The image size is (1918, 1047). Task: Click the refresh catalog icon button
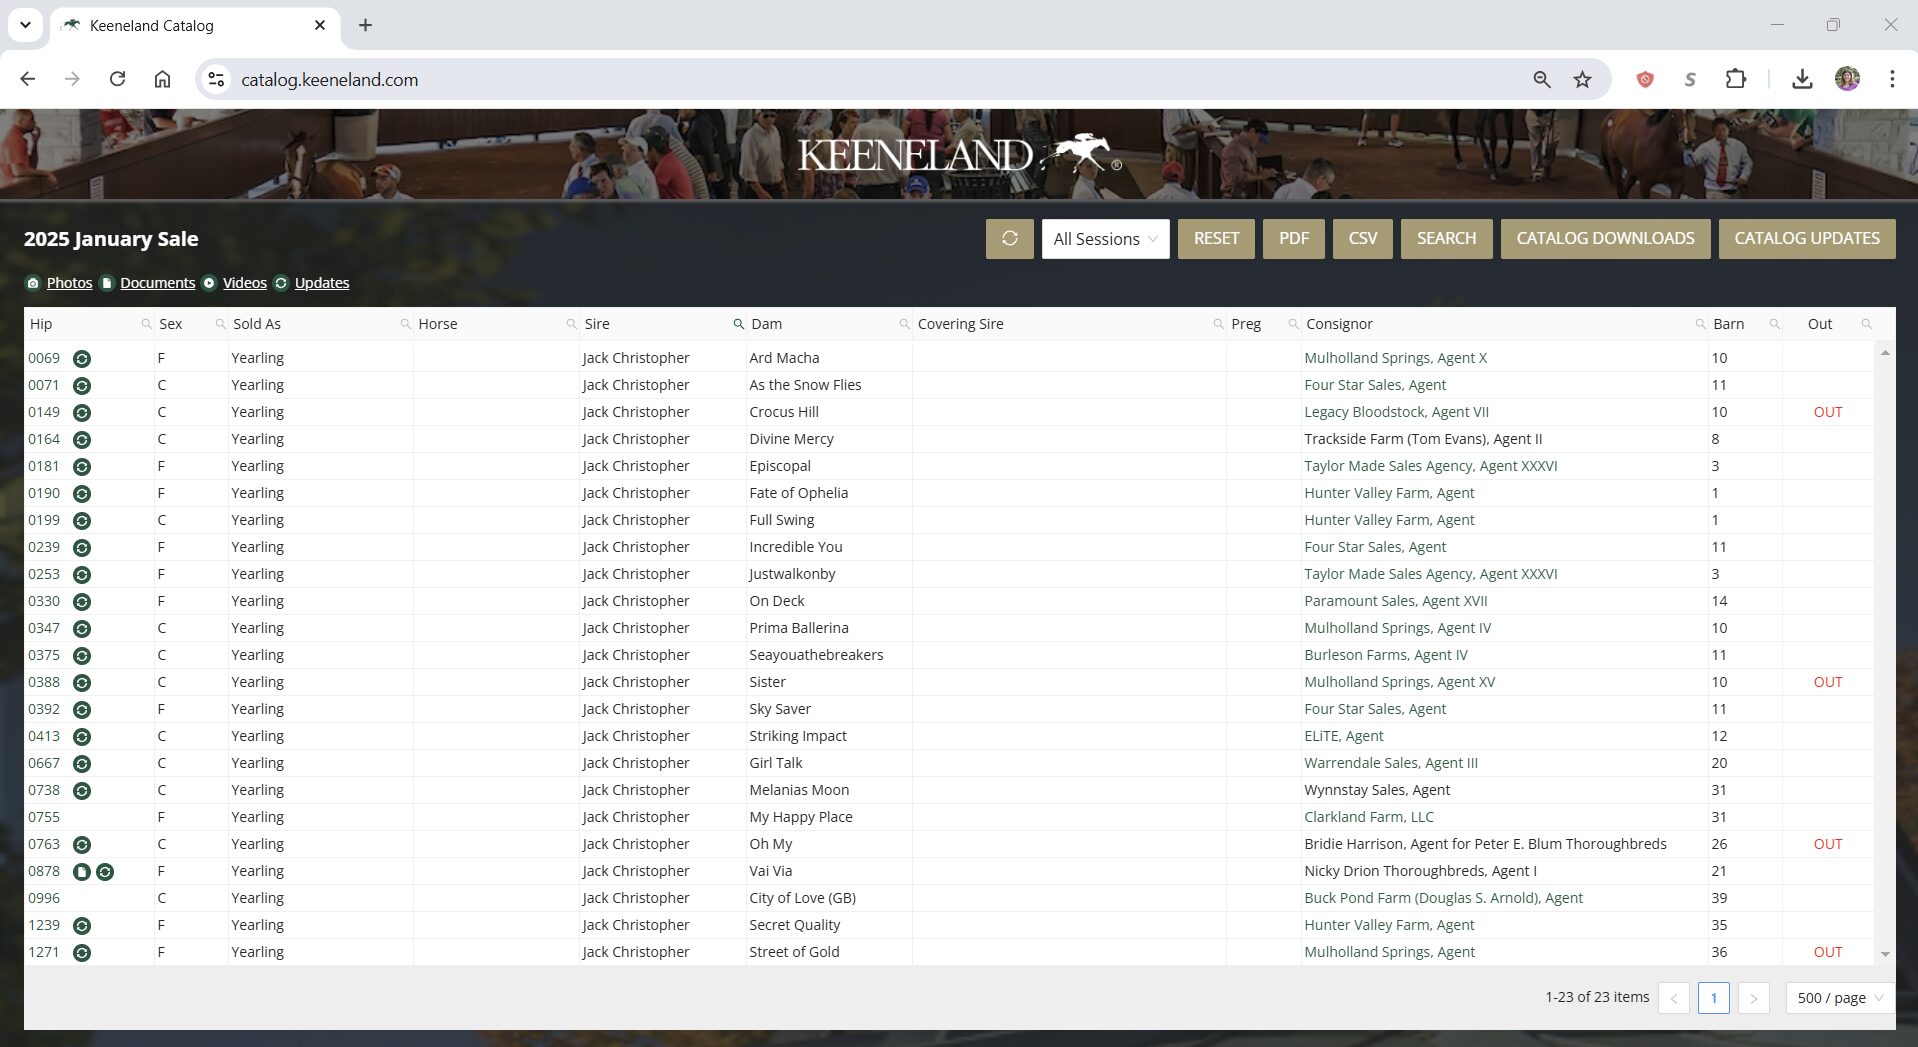[x=1009, y=239]
